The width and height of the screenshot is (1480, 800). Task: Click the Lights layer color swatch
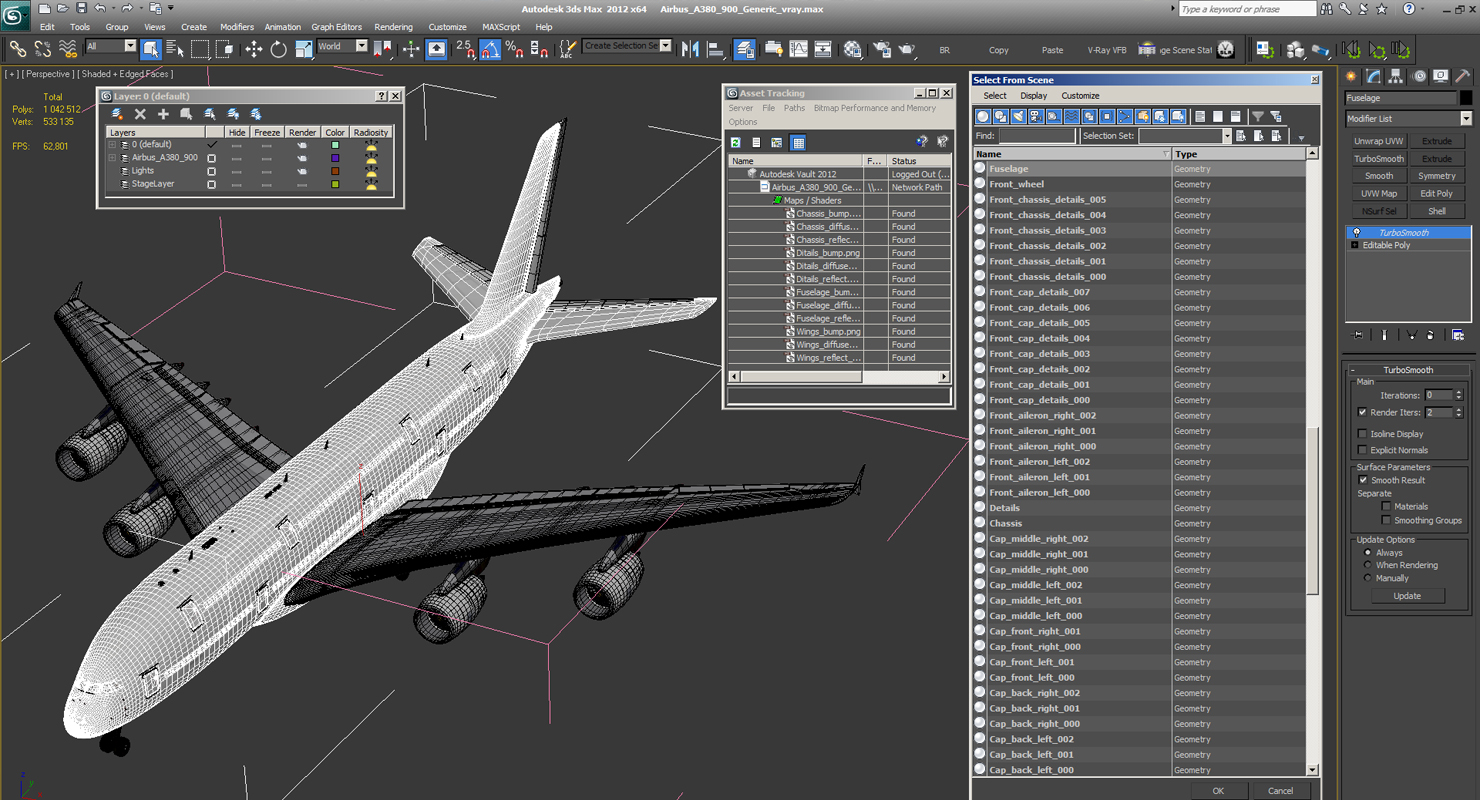coord(335,171)
